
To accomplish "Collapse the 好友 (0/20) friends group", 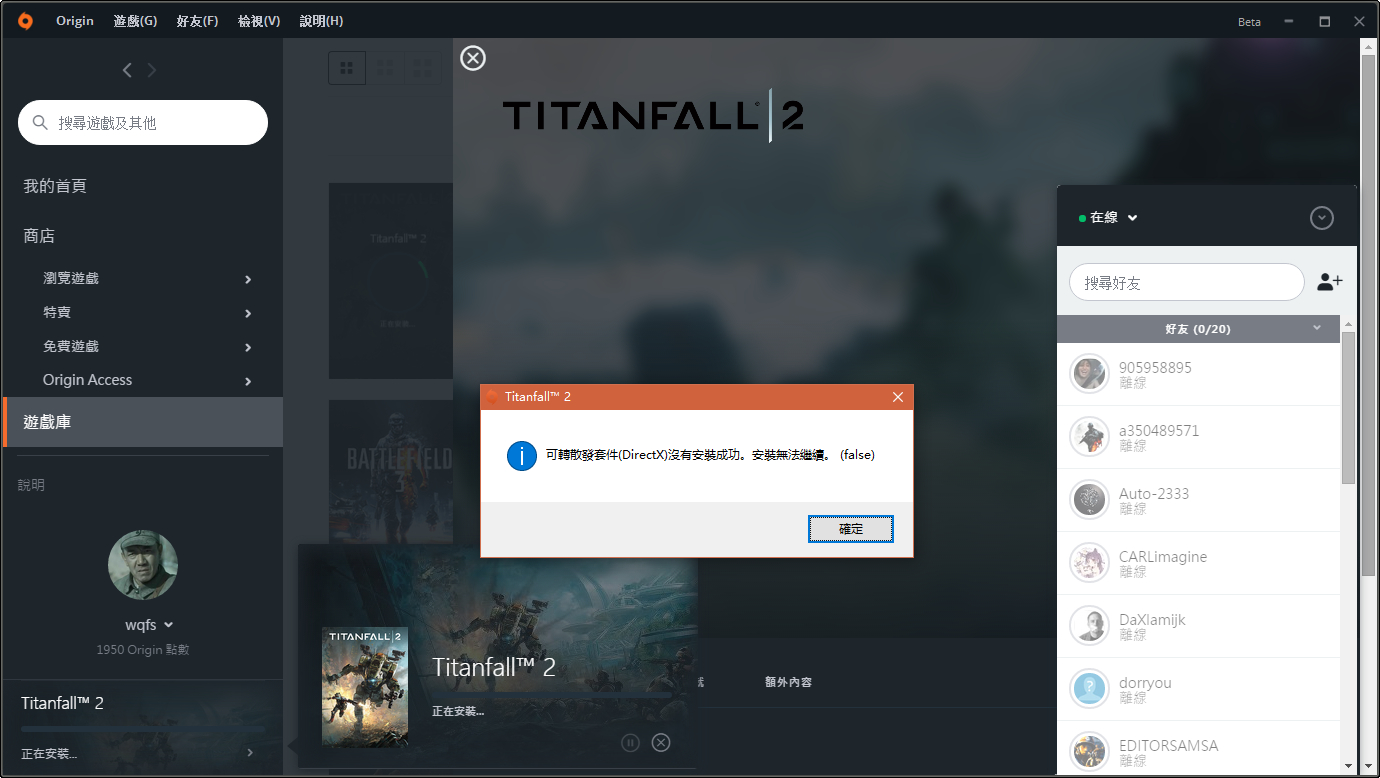I will [x=1317, y=328].
